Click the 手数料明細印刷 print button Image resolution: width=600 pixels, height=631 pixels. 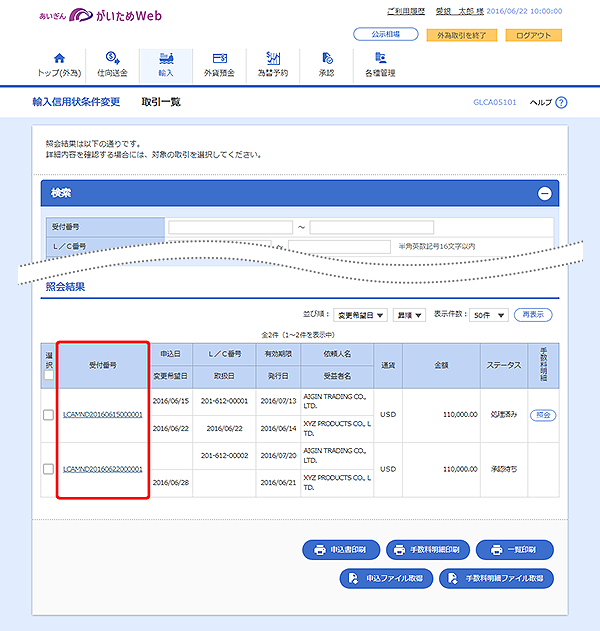point(428,550)
